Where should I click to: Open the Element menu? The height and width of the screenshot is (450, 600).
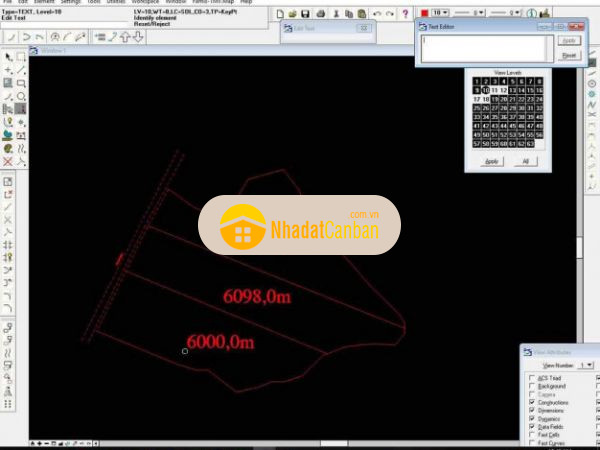(x=43, y=2)
